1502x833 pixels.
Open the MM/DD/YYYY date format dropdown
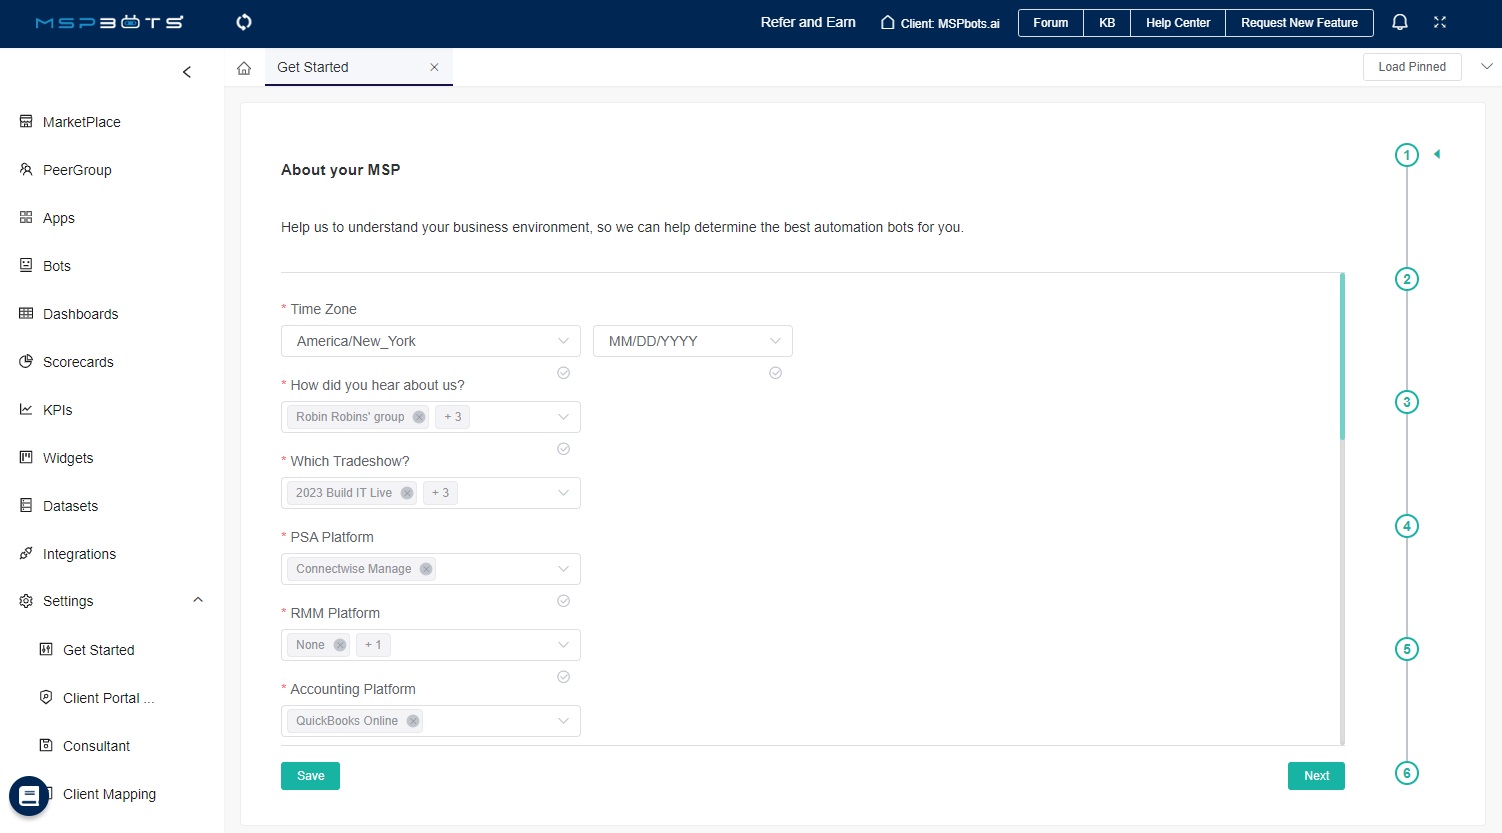click(x=692, y=341)
